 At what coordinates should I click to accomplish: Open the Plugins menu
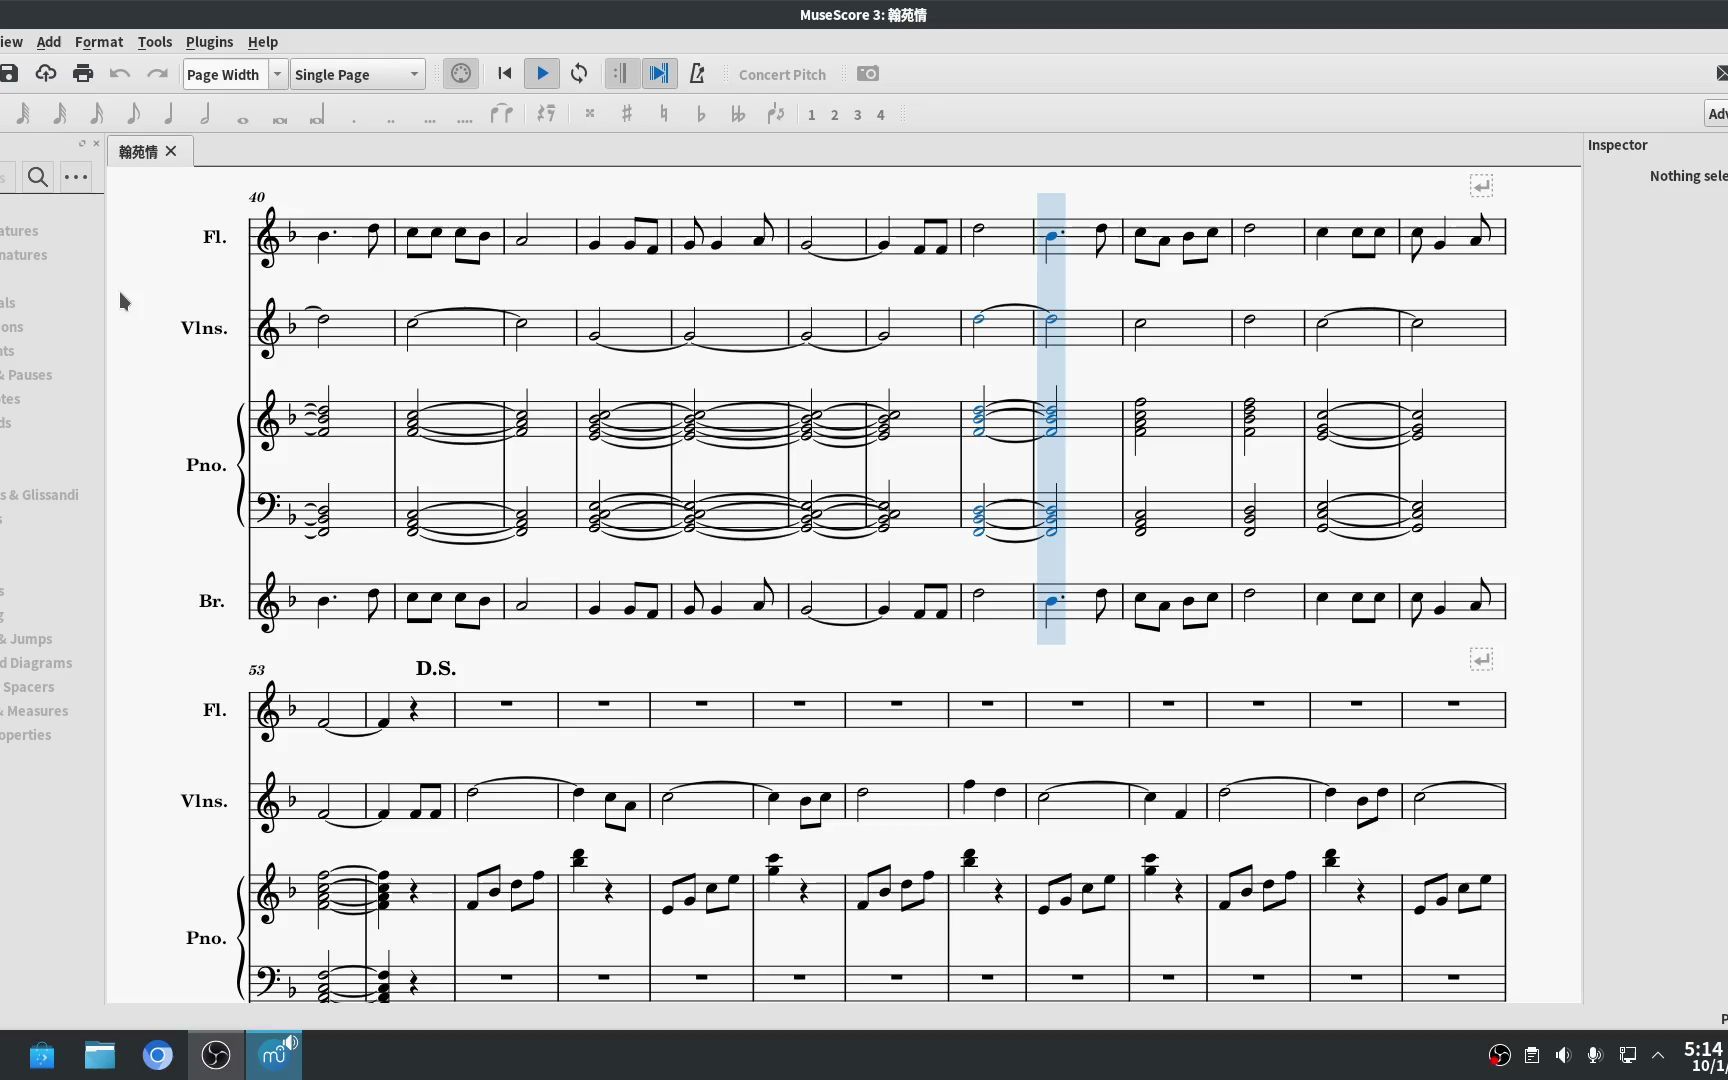pos(209,42)
